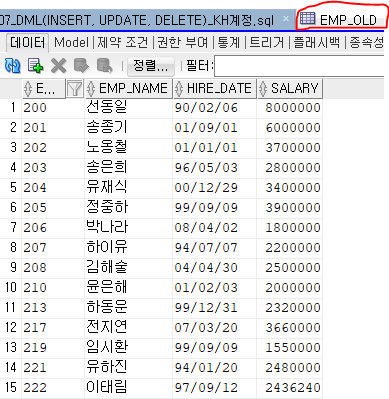Select row number 15
The height and width of the screenshot is (399, 389).
tap(11, 387)
